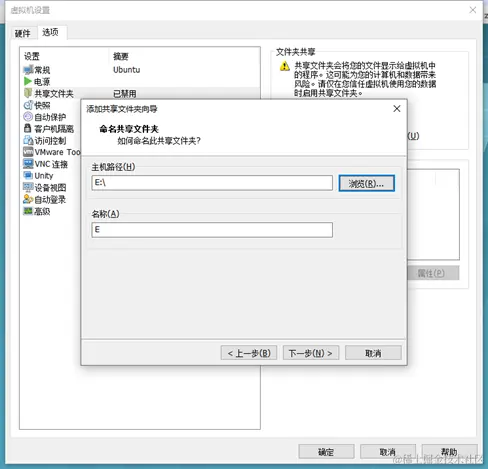Click the 访问控制 access control icon

[x=28, y=140]
